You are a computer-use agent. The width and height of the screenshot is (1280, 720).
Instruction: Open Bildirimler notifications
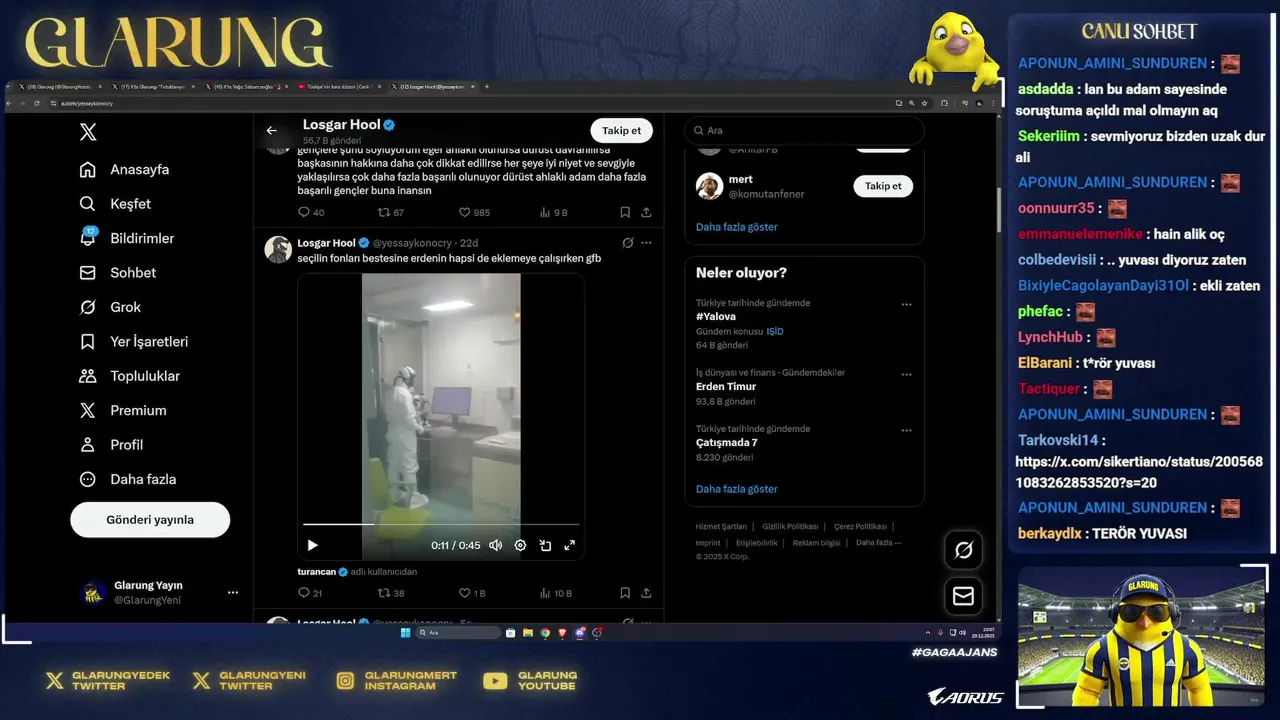(x=126, y=238)
